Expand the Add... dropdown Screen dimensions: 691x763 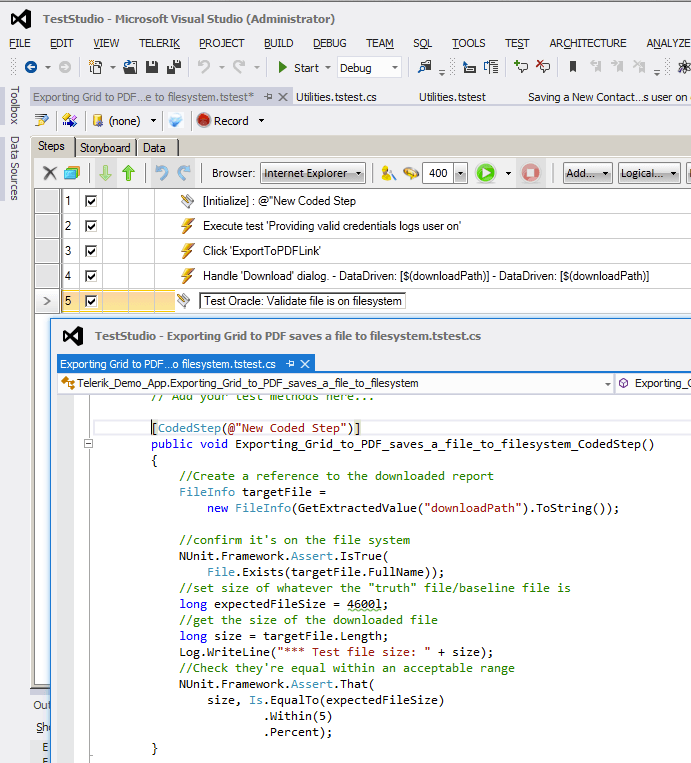click(x=587, y=173)
